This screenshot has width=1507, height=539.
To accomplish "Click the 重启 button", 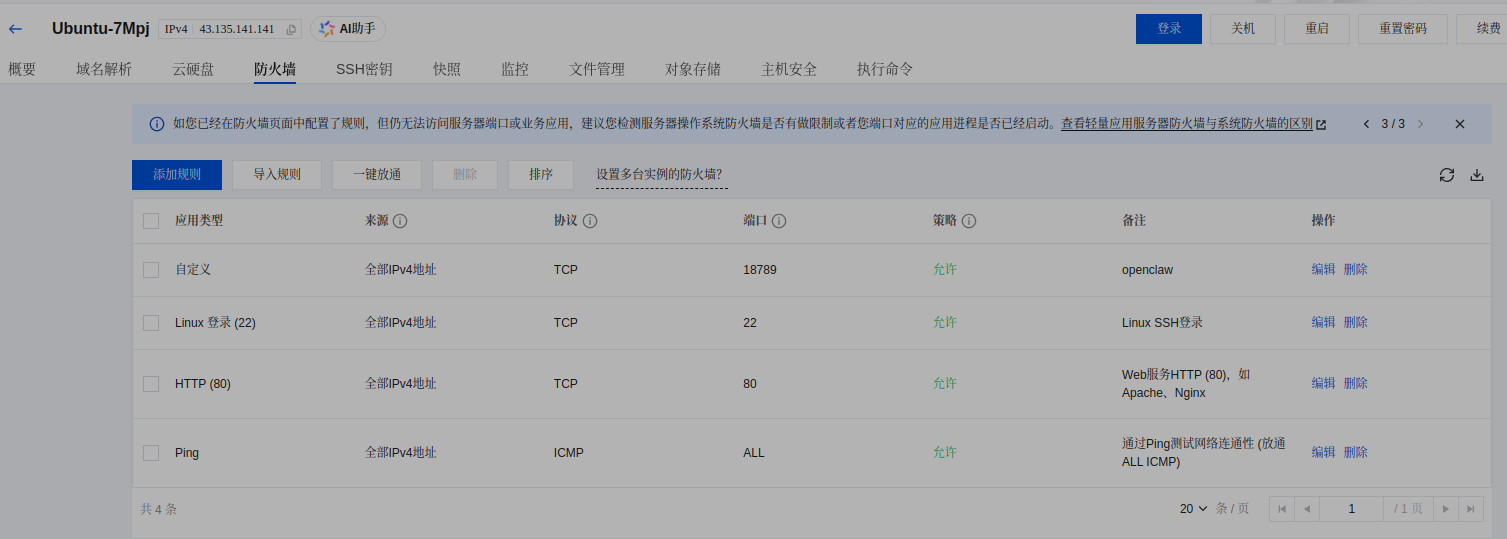I will click(1317, 29).
